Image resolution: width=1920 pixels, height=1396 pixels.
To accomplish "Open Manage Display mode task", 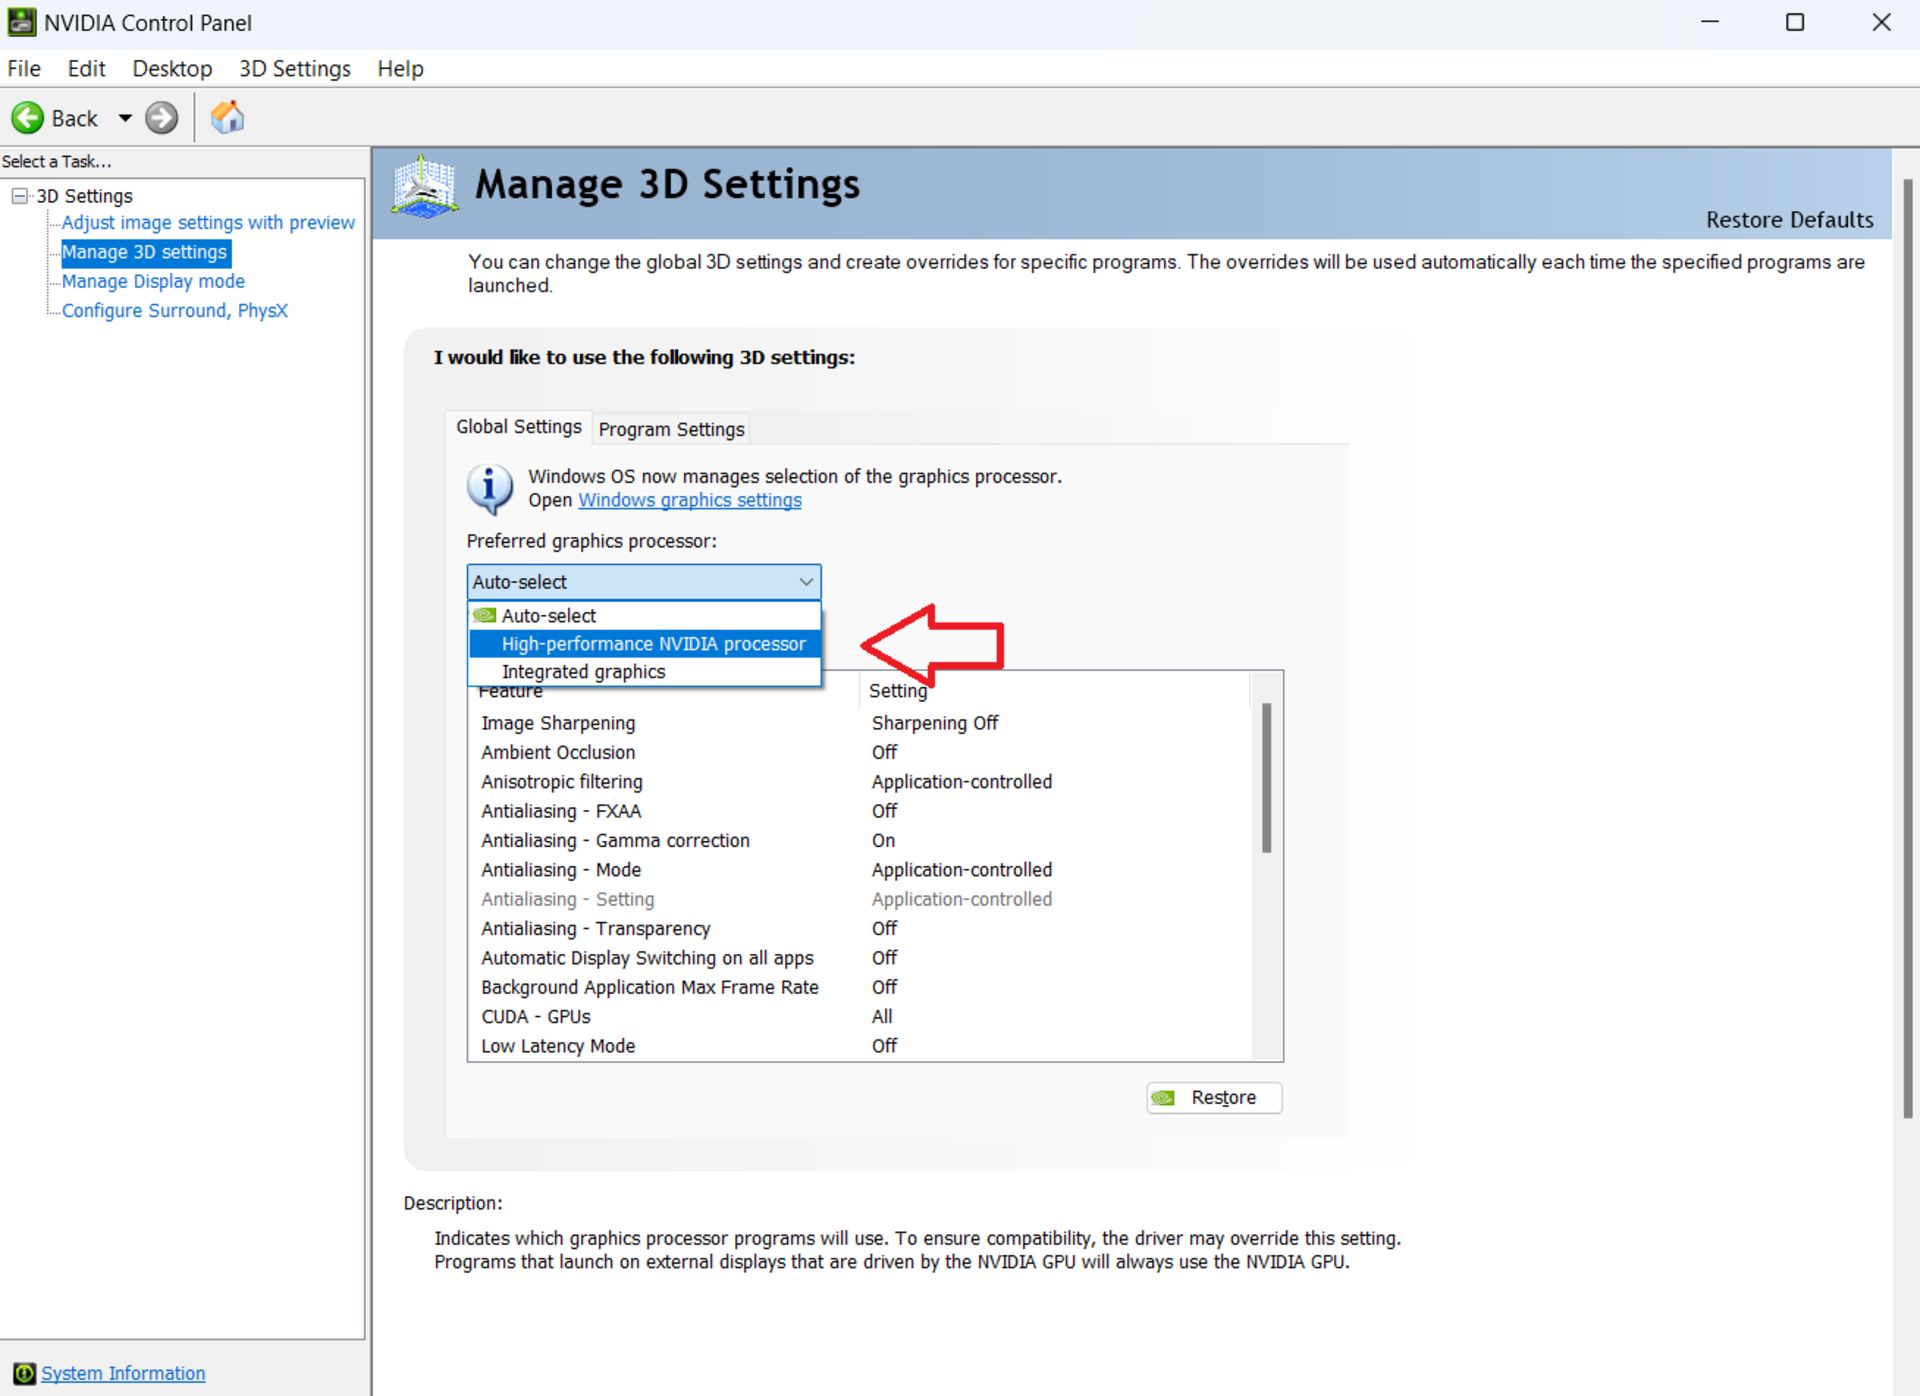I will [153, 281].
